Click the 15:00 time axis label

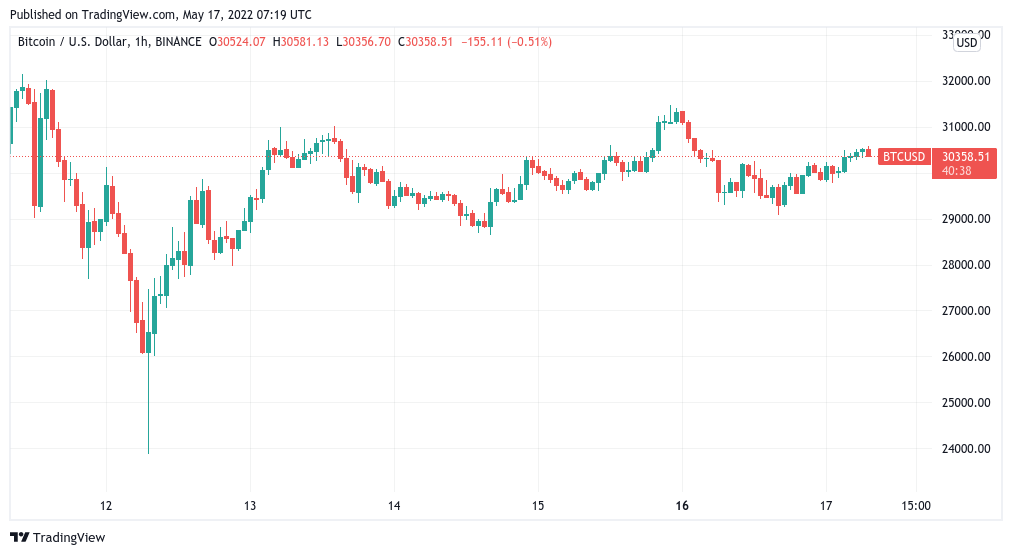click(x=916, y=505)
